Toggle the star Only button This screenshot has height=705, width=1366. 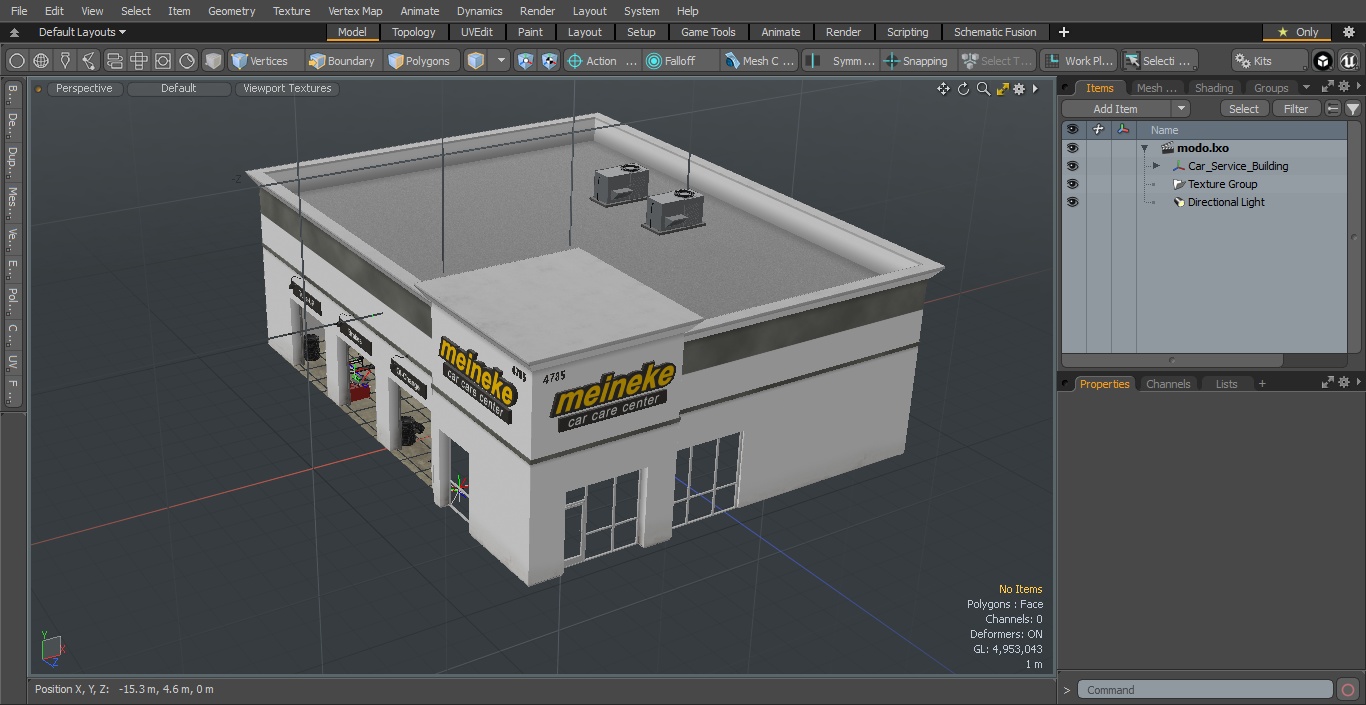tap(1297, 32)
